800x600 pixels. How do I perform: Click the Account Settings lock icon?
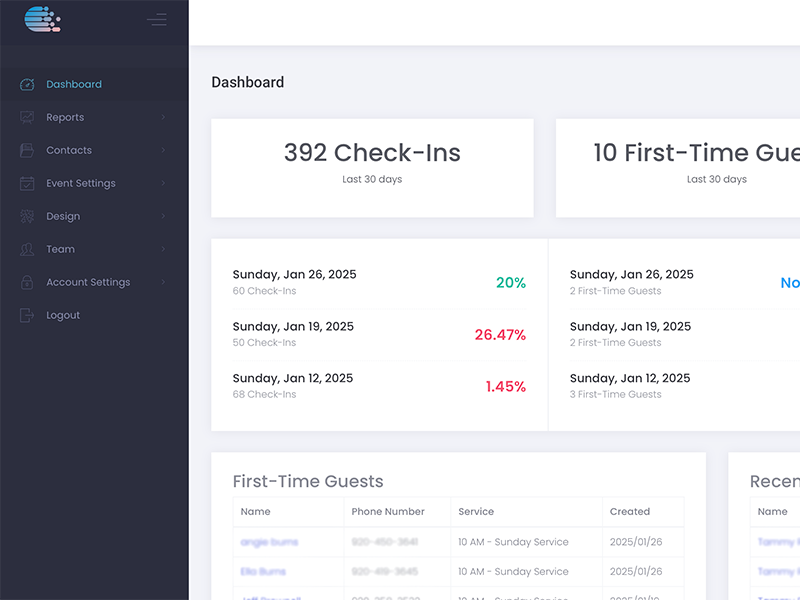pyautogui.click(x=27, y=282)
